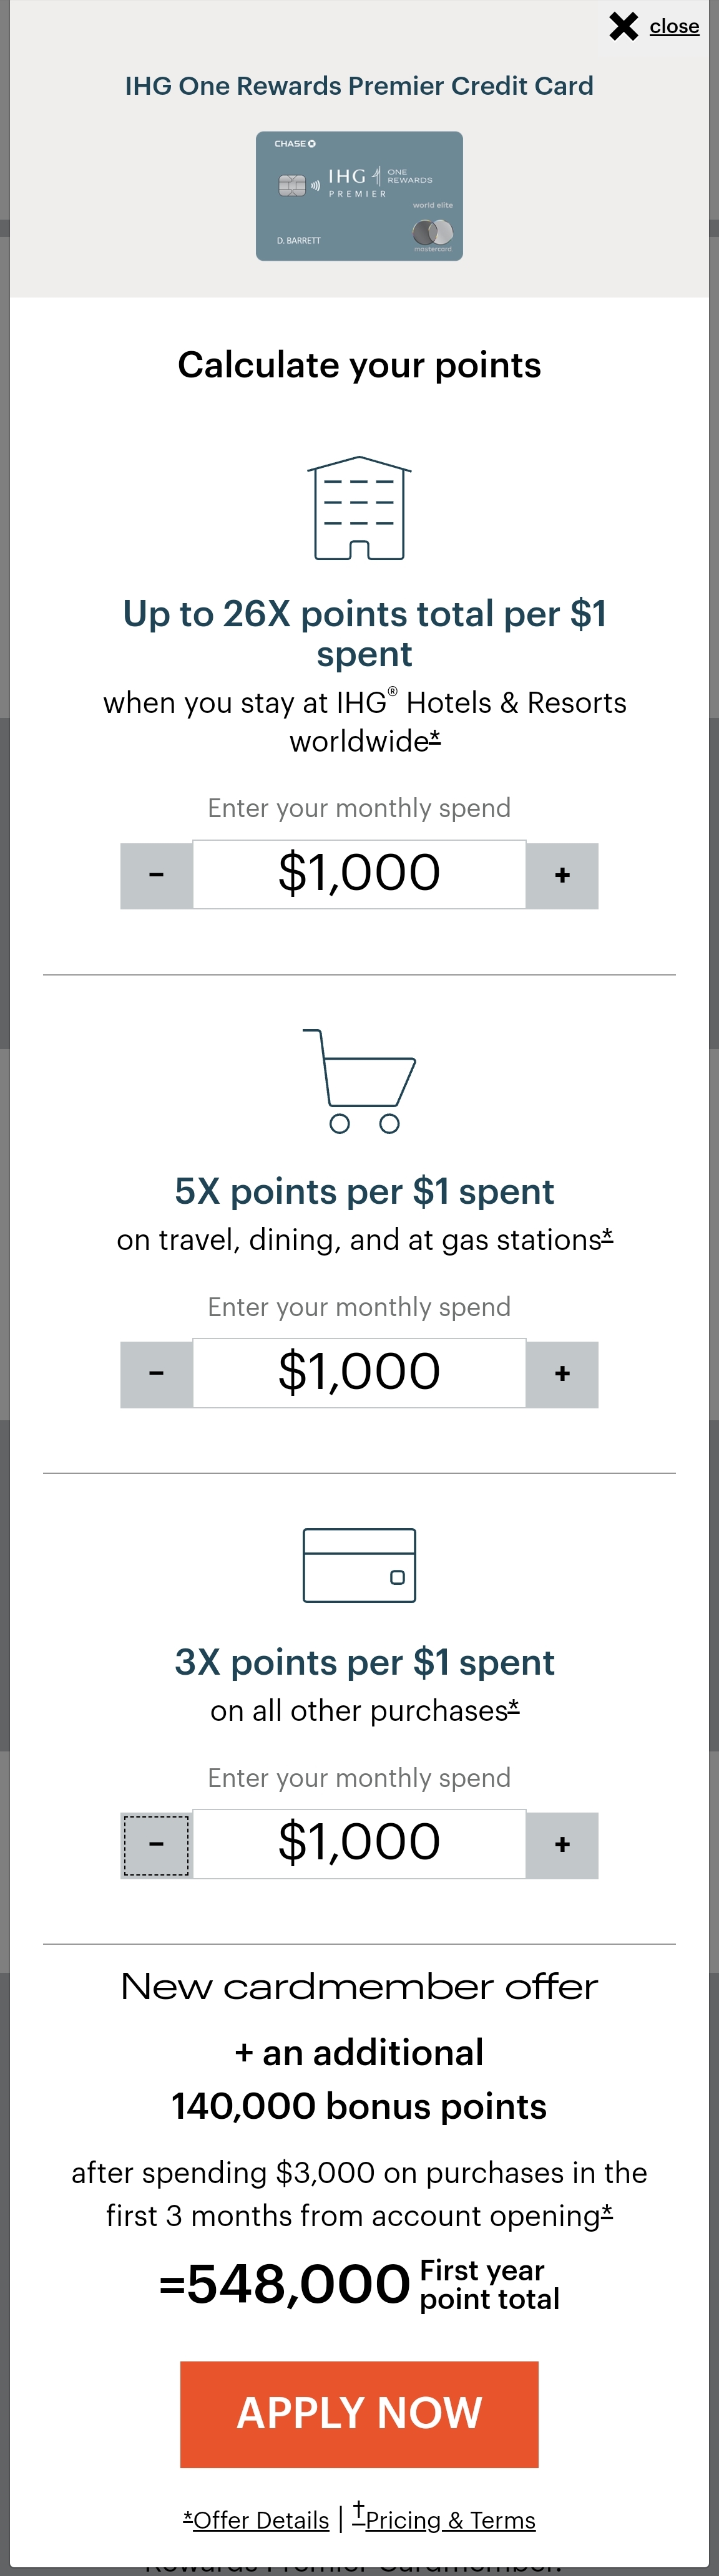Click the asterisk footnote after 'gas stations'
719x2576 pixels.
point(607,1238)
